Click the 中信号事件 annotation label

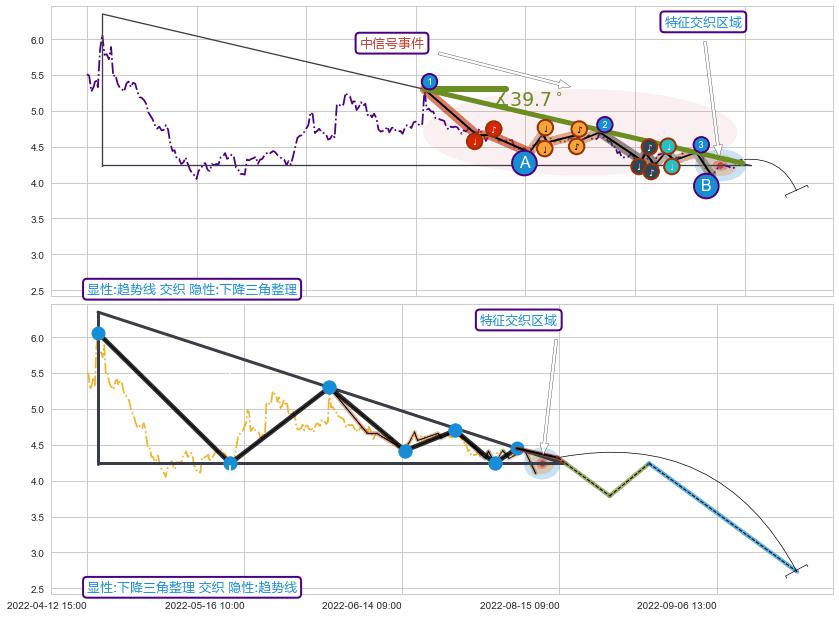[x=393, y=43]
